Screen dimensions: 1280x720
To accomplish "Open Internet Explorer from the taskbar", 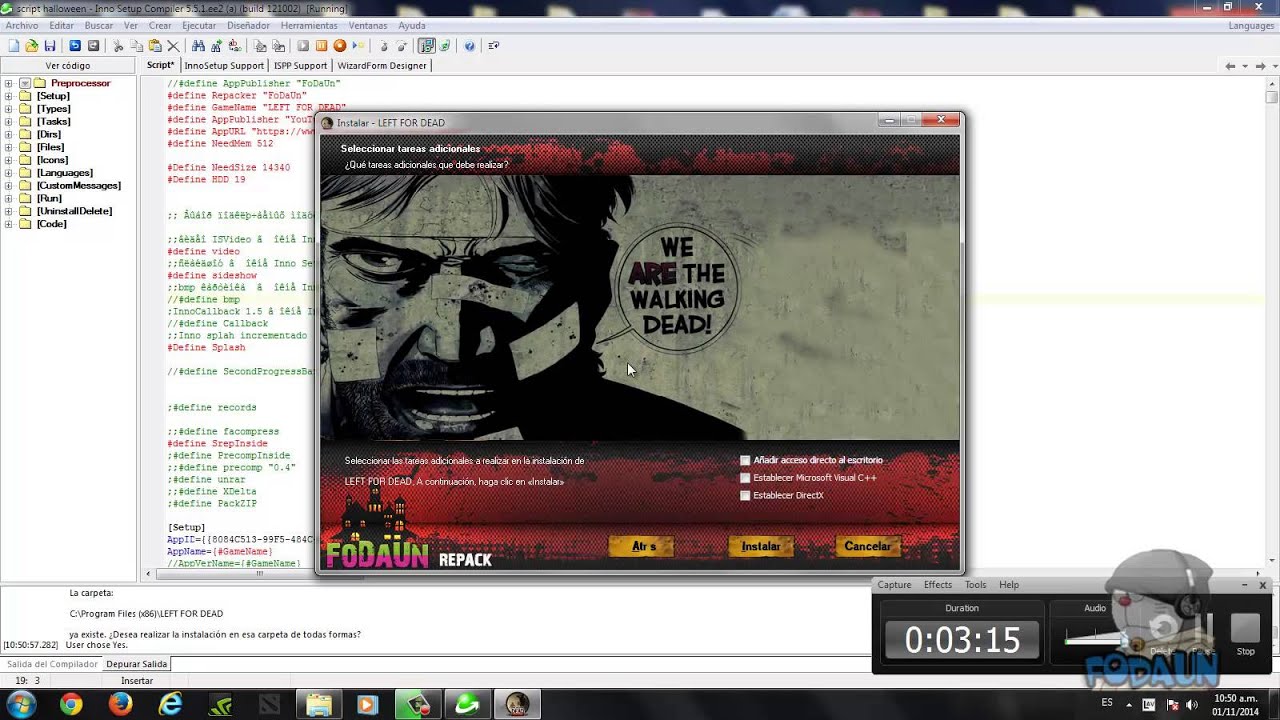I will 171,705.
